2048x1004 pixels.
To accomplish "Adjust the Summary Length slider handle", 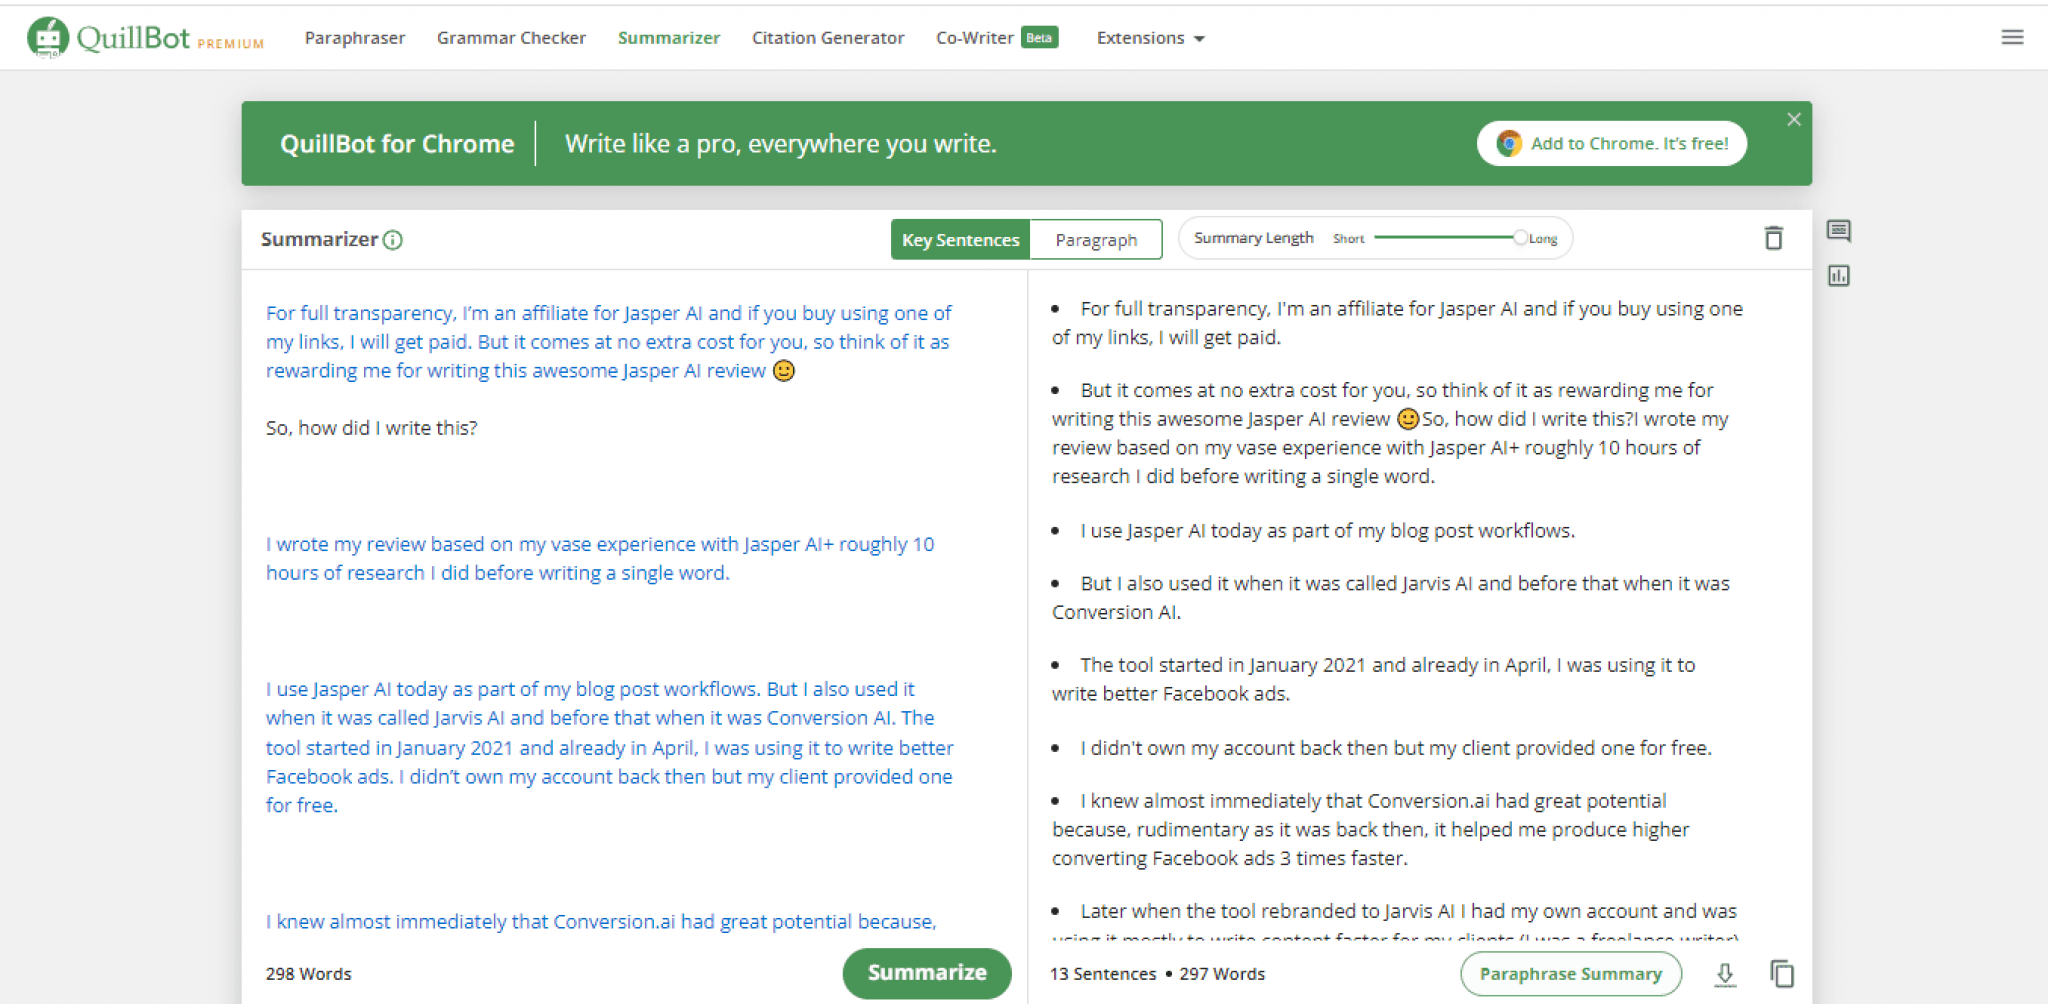I will pos(1520,238).
